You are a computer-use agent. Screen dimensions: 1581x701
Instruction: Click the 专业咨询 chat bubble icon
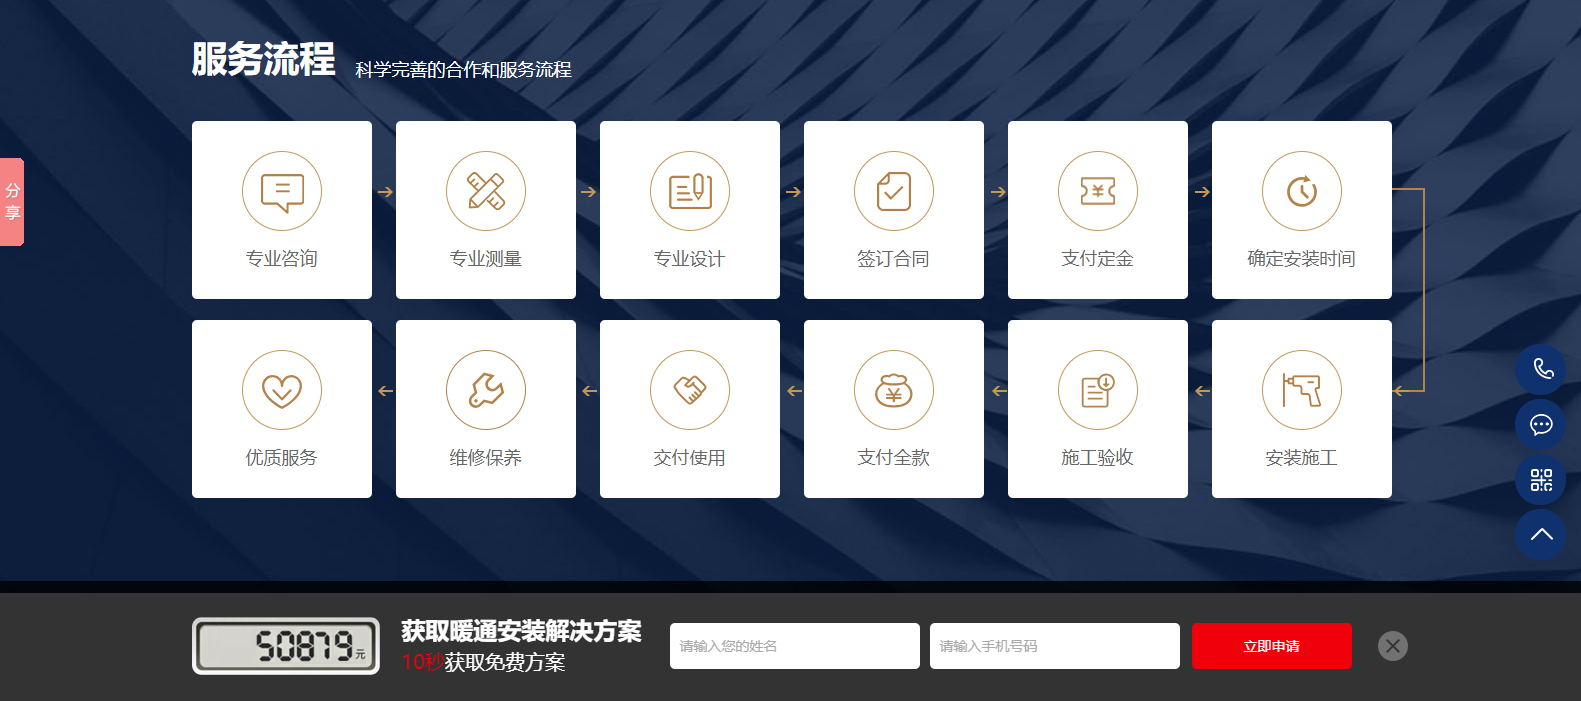click(x=282, y=191)
